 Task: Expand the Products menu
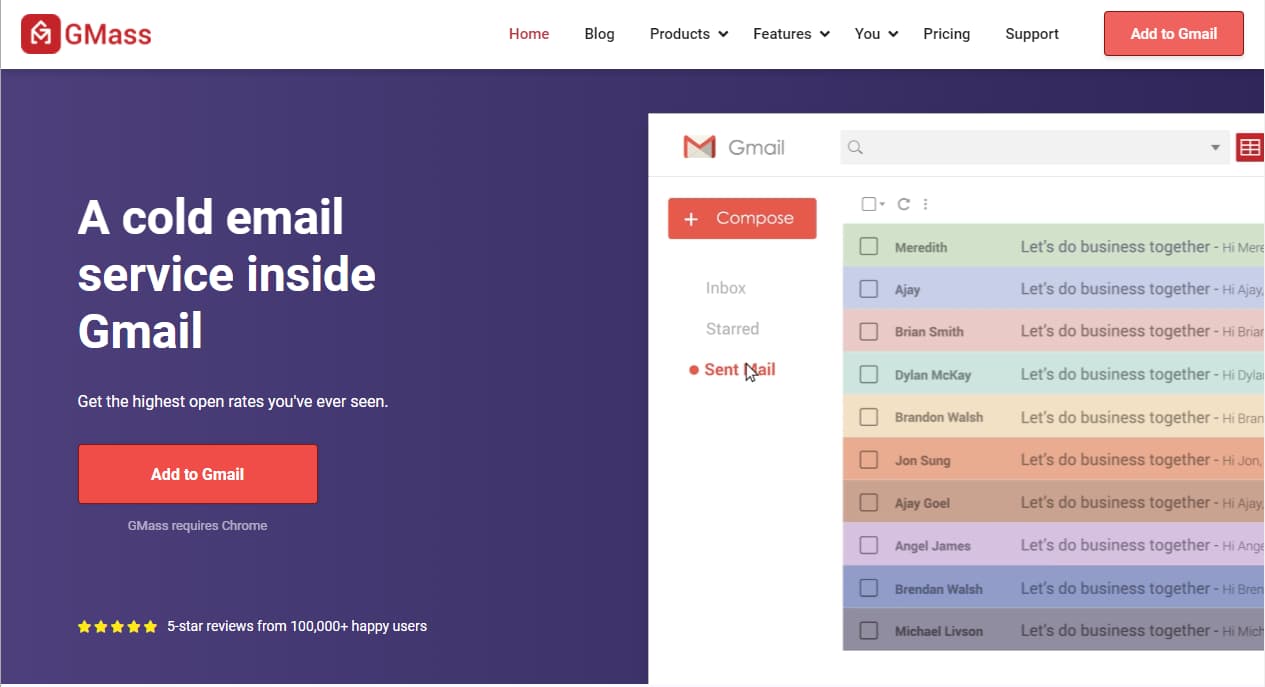tap(688, 34)
